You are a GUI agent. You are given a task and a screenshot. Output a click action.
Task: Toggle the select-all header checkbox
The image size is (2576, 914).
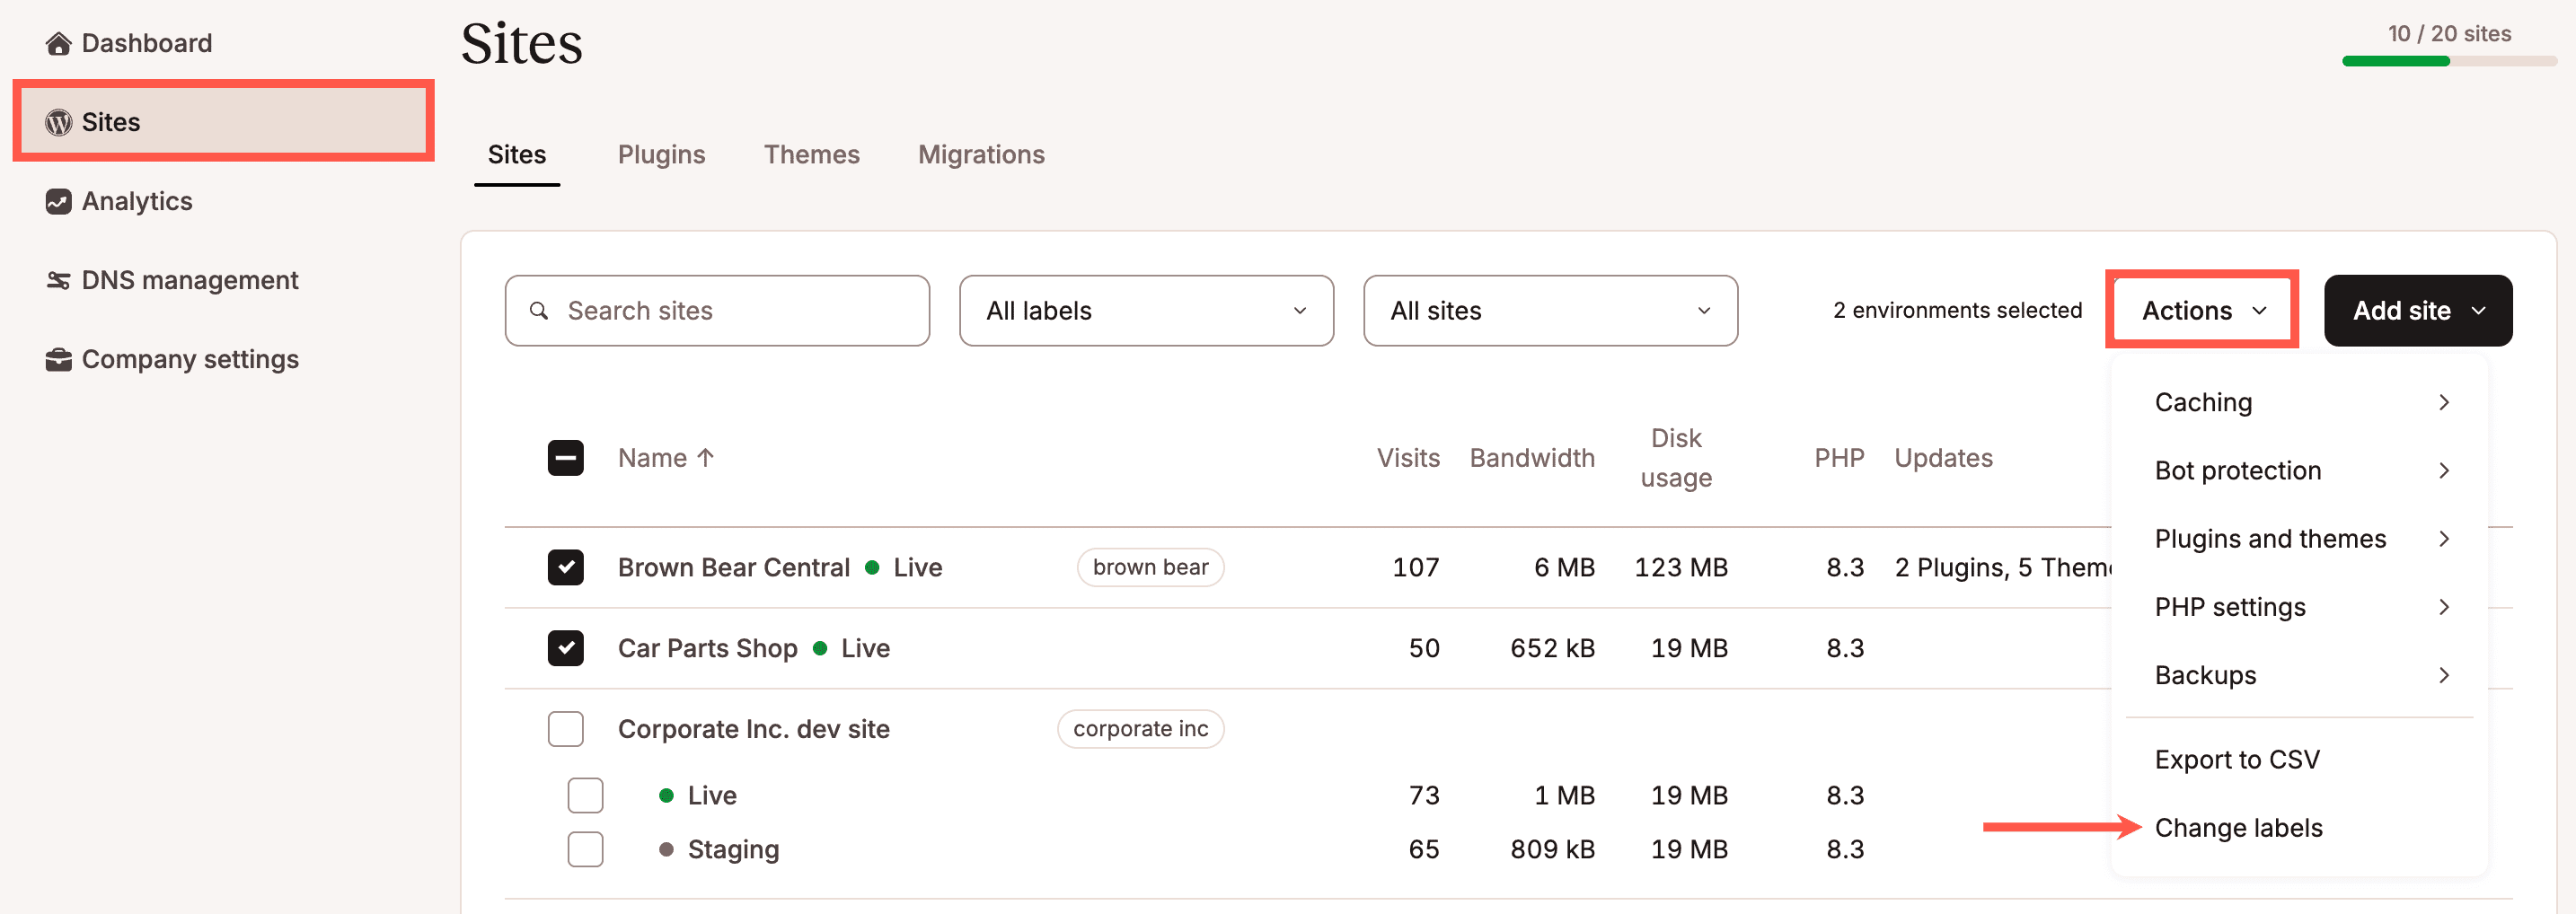tap(566, 458)
